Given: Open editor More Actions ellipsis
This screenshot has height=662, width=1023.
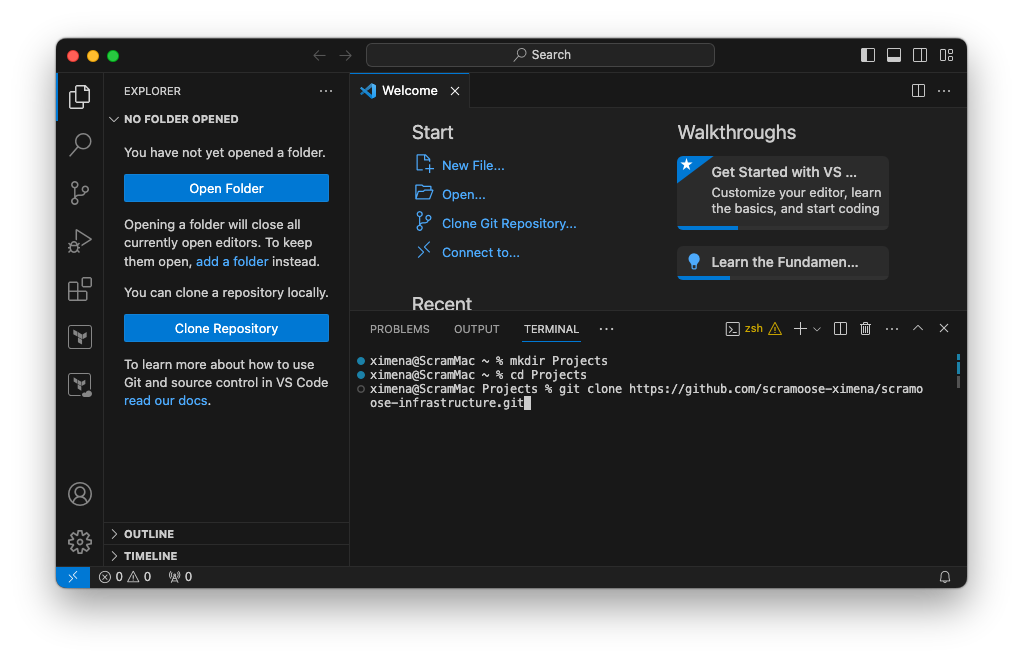Looking at the screenshot, I should coord(943,91).
